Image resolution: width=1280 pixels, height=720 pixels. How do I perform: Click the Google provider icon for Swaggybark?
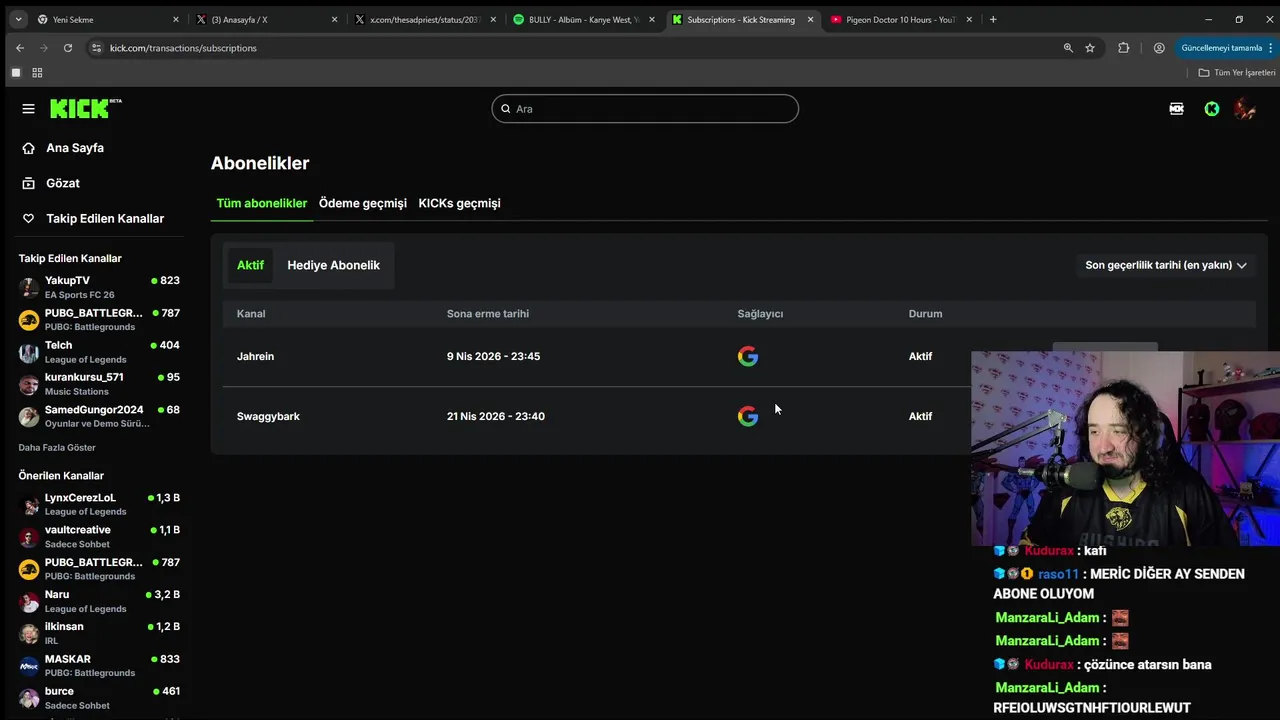[748, 416]
